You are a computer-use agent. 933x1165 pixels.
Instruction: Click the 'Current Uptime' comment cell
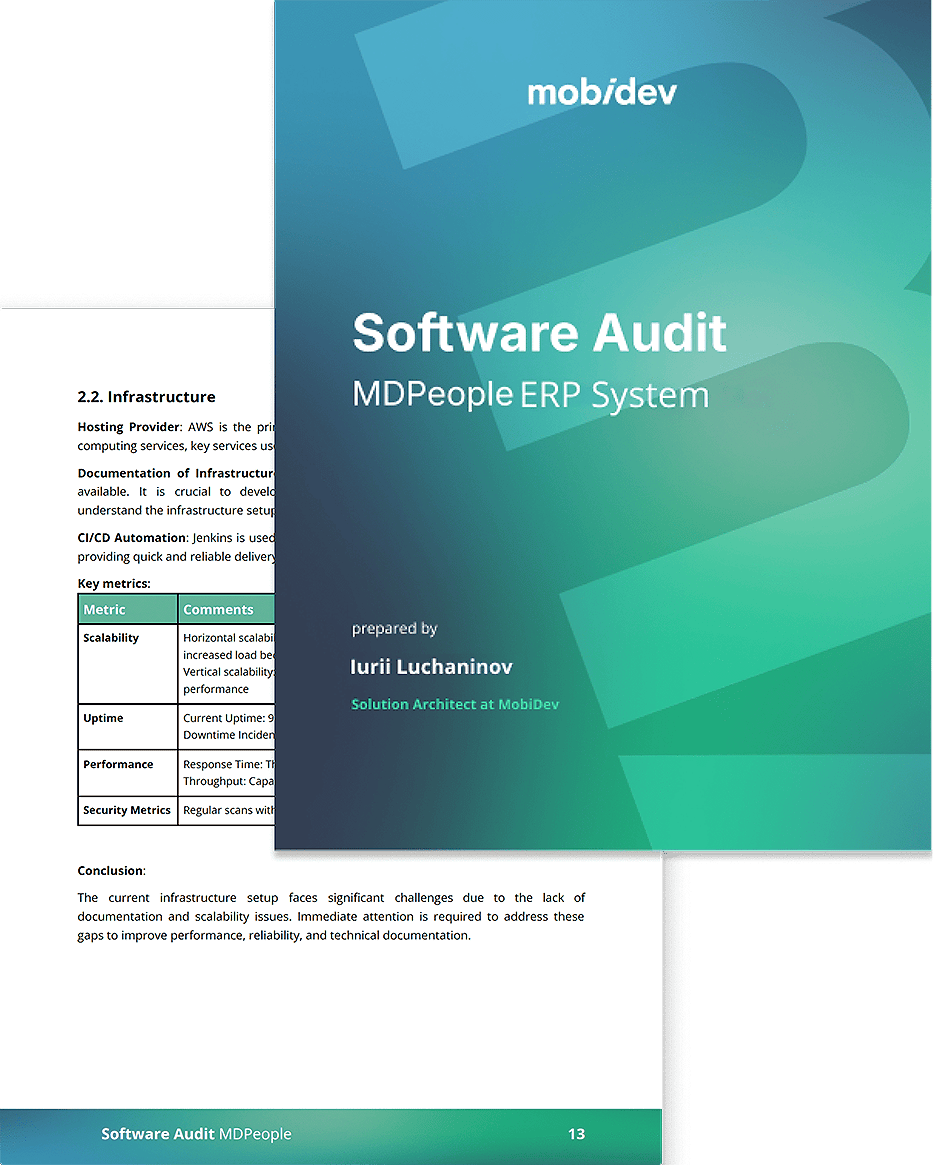[x=227, y=727]
